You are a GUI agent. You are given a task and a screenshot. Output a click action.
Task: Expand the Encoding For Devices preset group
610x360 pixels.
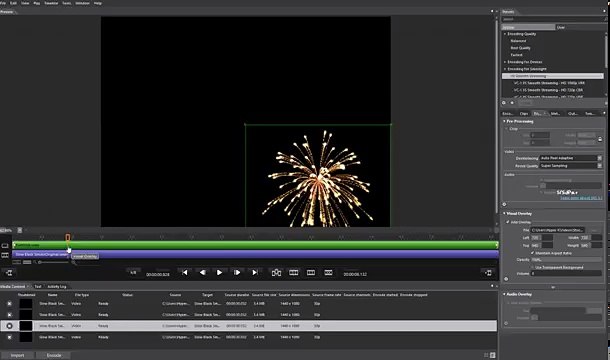coord(505,62)
